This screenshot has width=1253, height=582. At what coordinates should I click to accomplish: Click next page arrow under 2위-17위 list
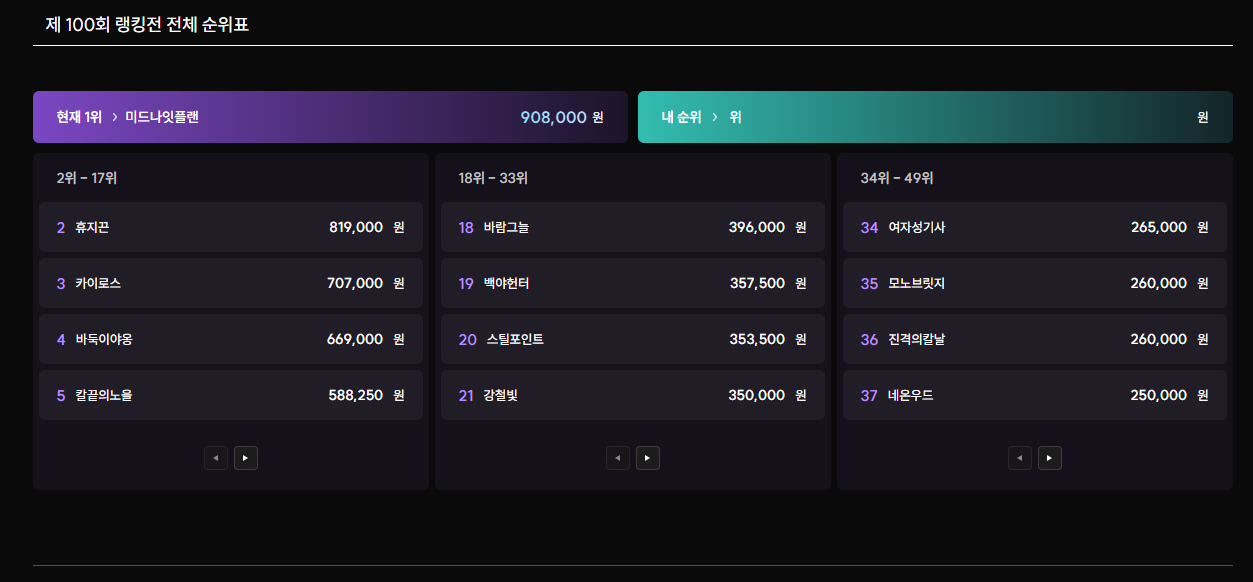pos(246,458)
